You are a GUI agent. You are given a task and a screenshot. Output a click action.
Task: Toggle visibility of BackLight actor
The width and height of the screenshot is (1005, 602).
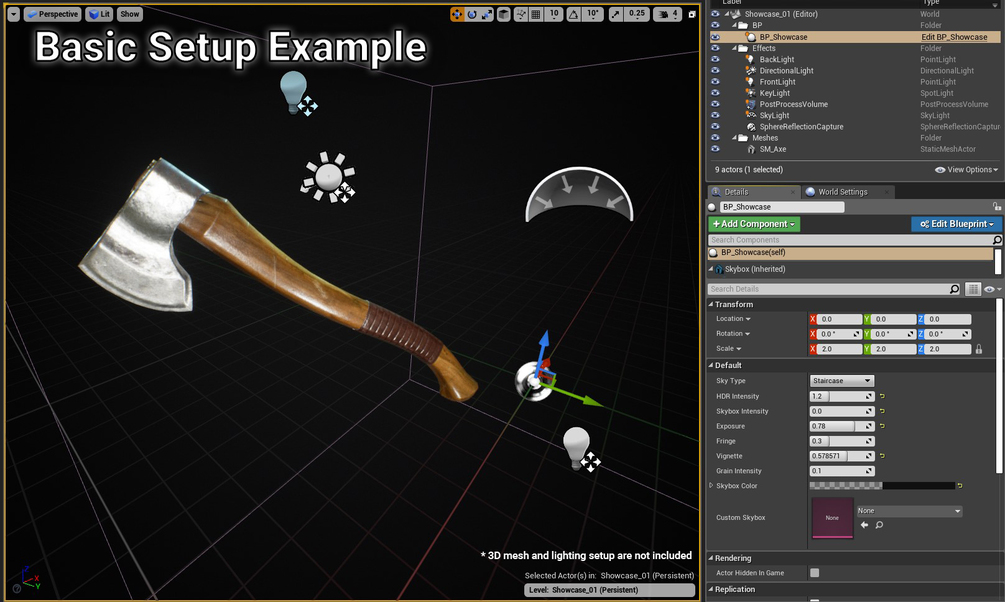coord(715,60)
